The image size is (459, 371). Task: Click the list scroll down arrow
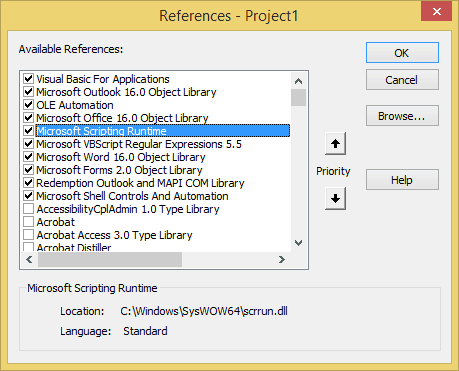[299, 243]
